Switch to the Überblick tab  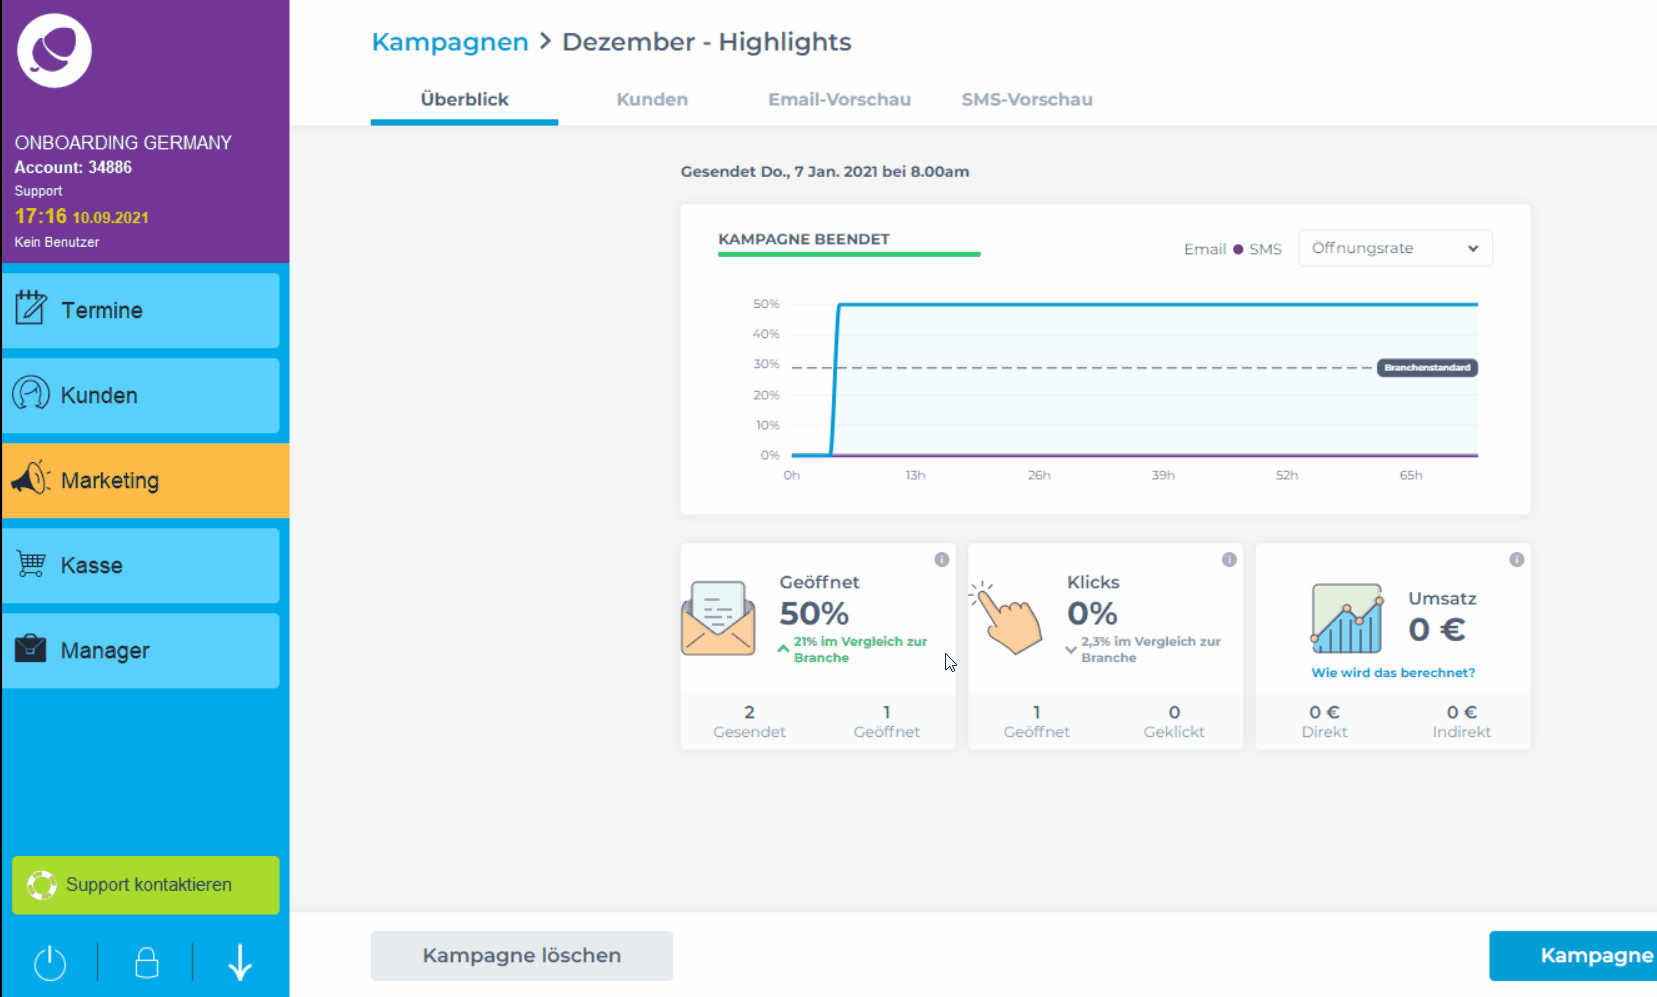(464, 99)
